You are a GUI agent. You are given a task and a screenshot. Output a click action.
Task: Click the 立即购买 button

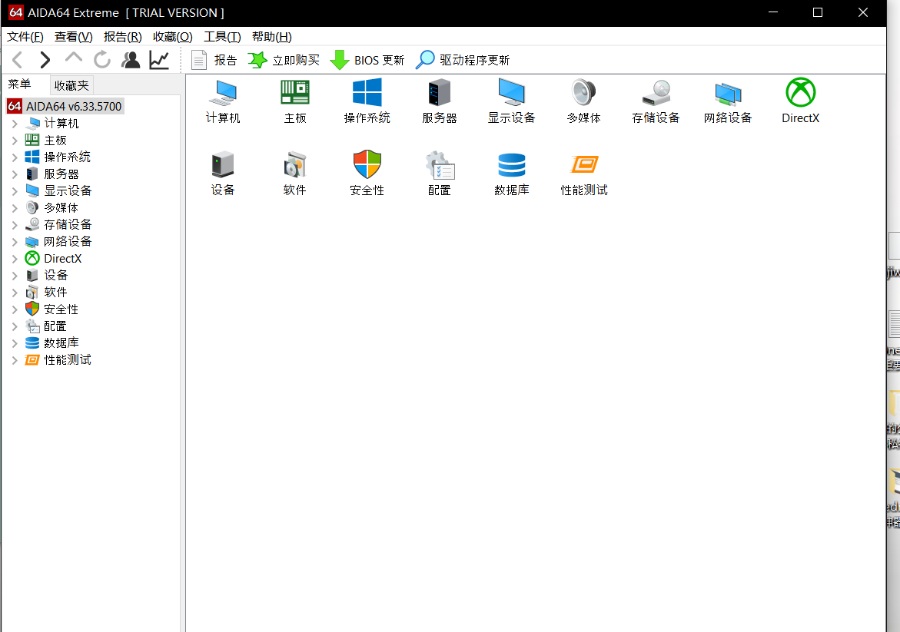[x=284, y=60]
